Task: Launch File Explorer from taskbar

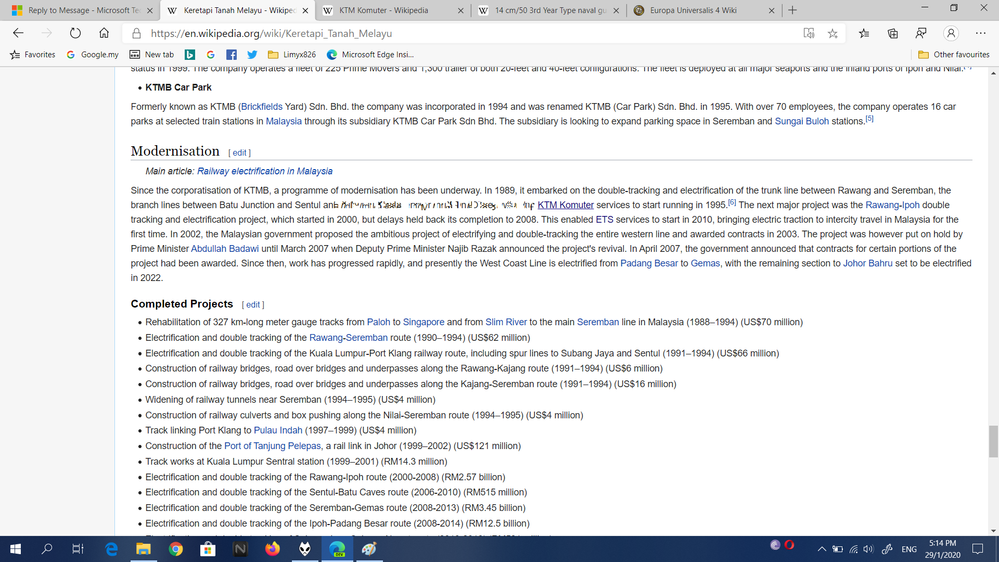Action: pyautogui.click(x=143, y=549)
